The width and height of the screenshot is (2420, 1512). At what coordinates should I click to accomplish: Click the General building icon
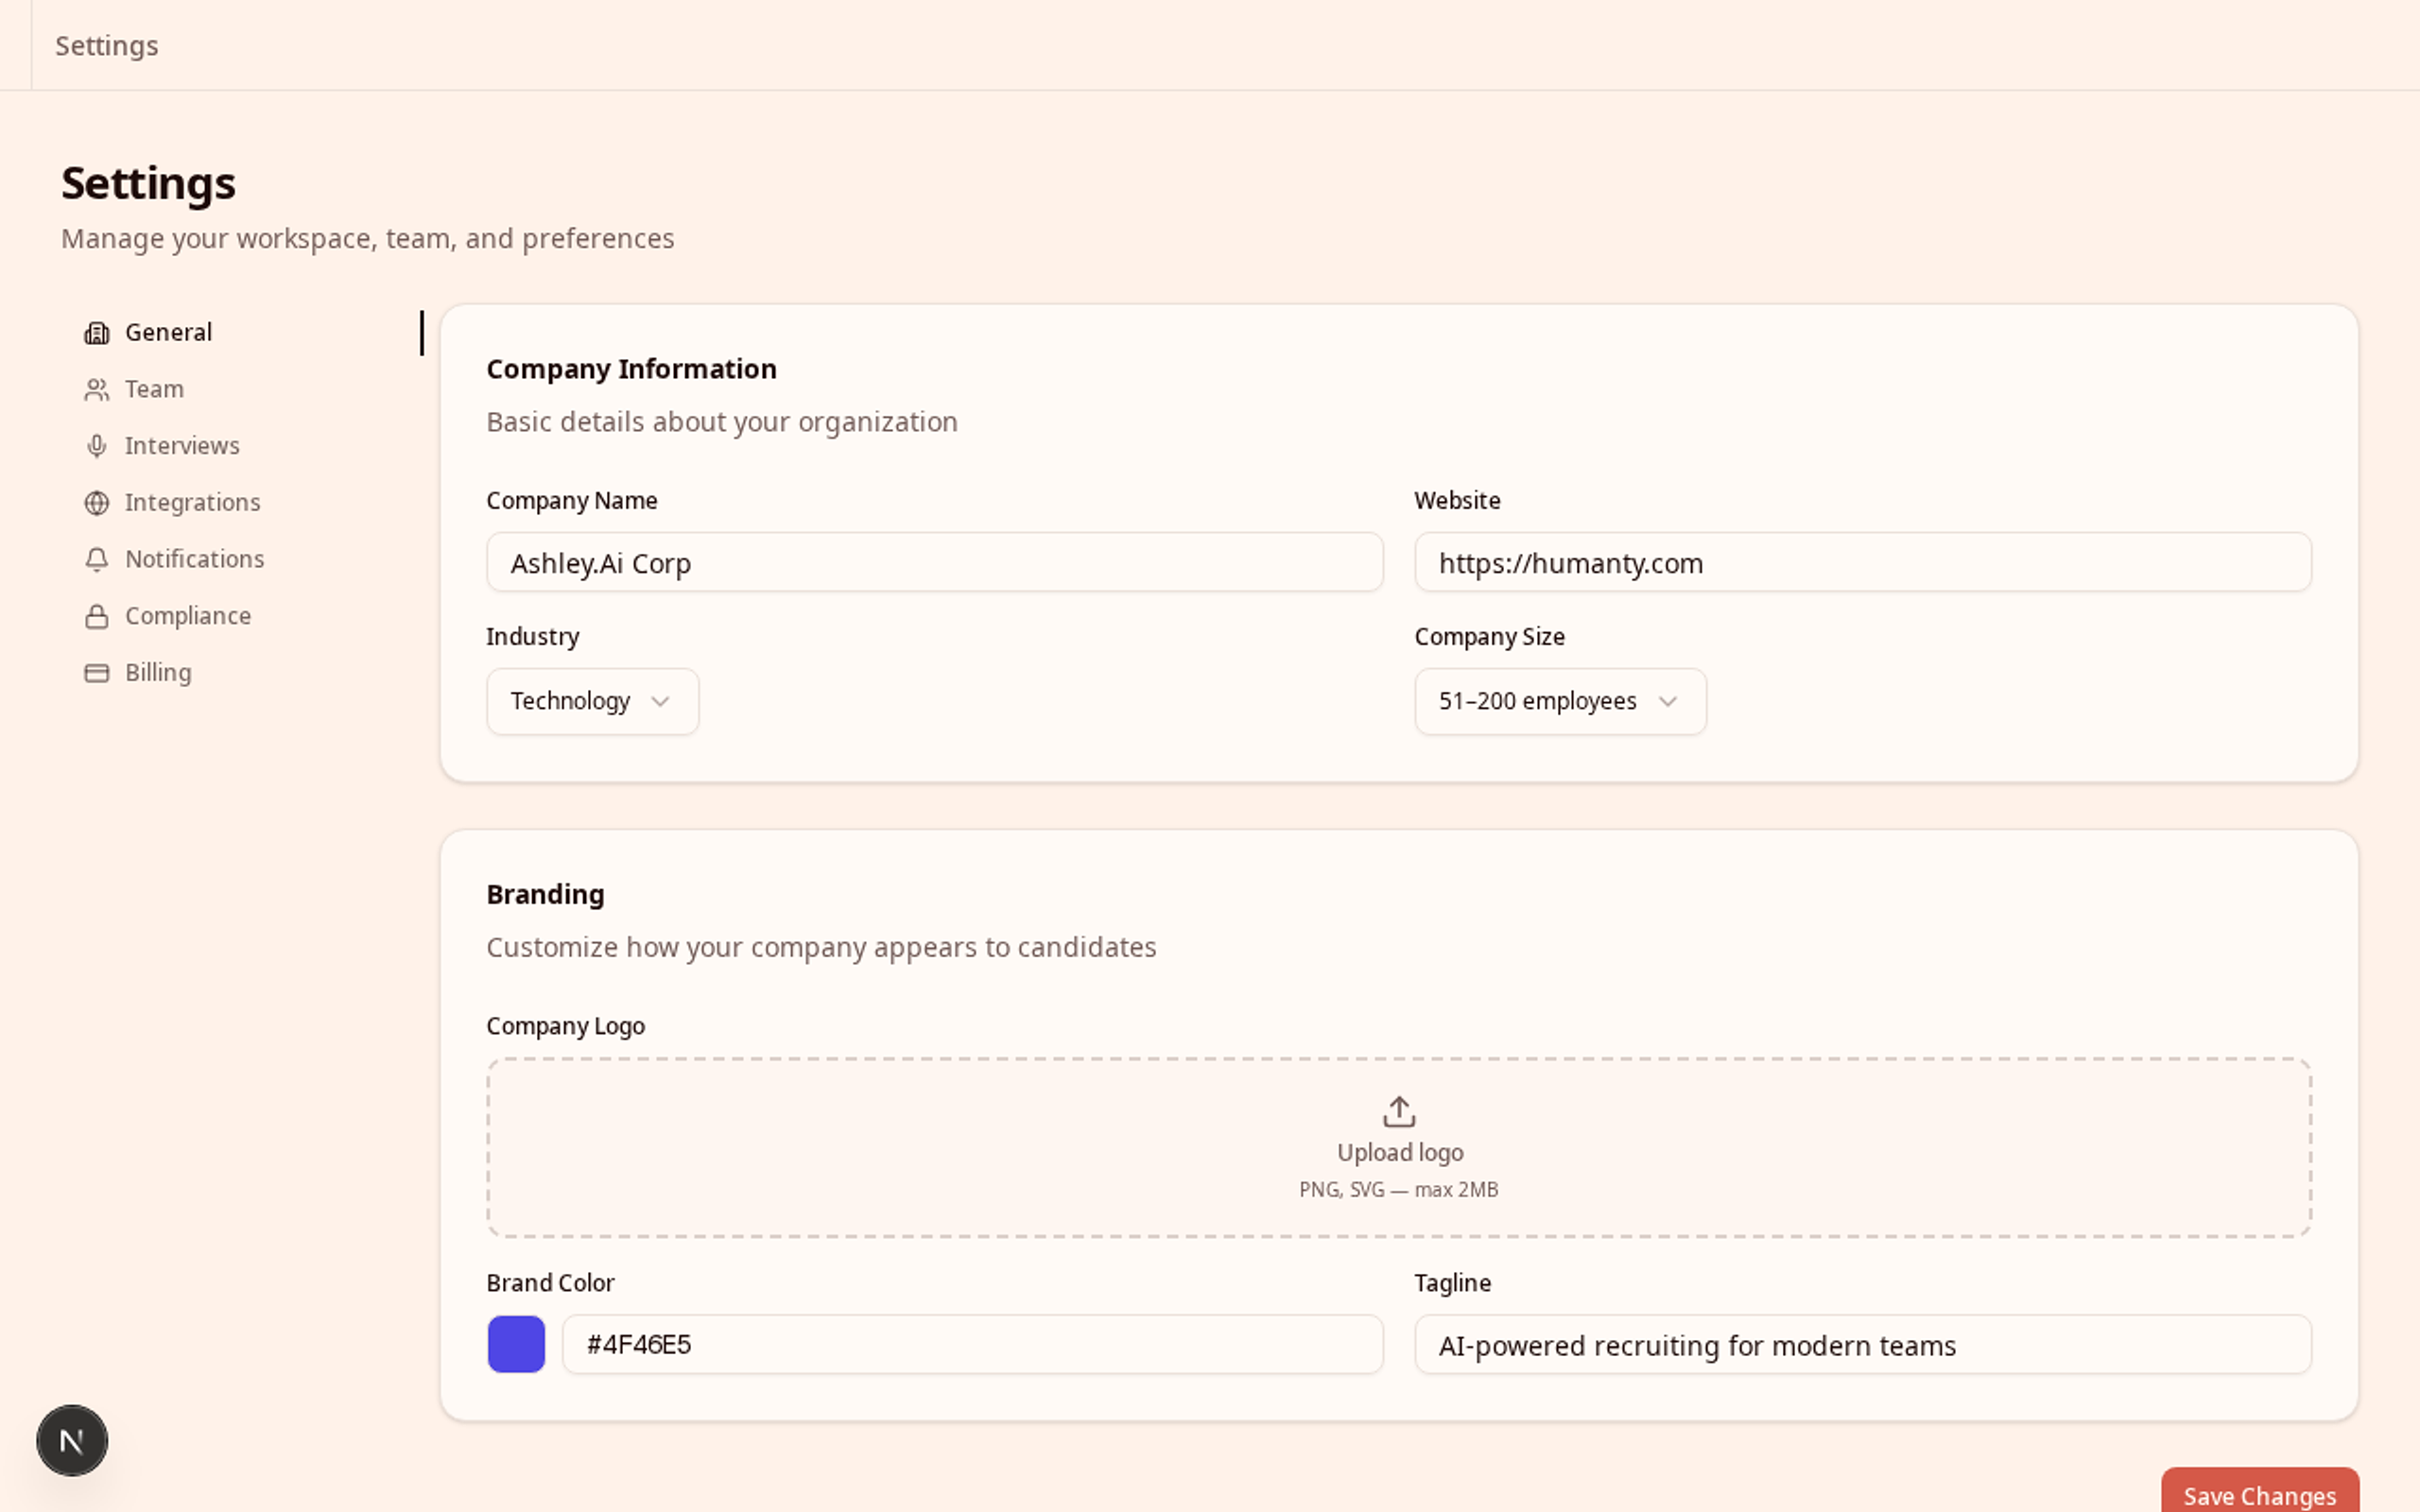[96, 333]
